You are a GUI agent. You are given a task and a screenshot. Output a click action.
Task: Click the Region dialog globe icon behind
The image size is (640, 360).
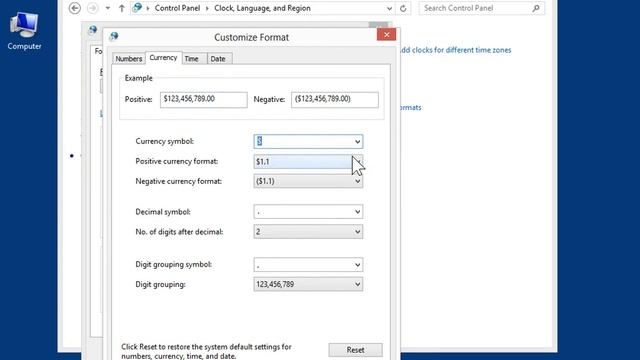pos(93,30)
